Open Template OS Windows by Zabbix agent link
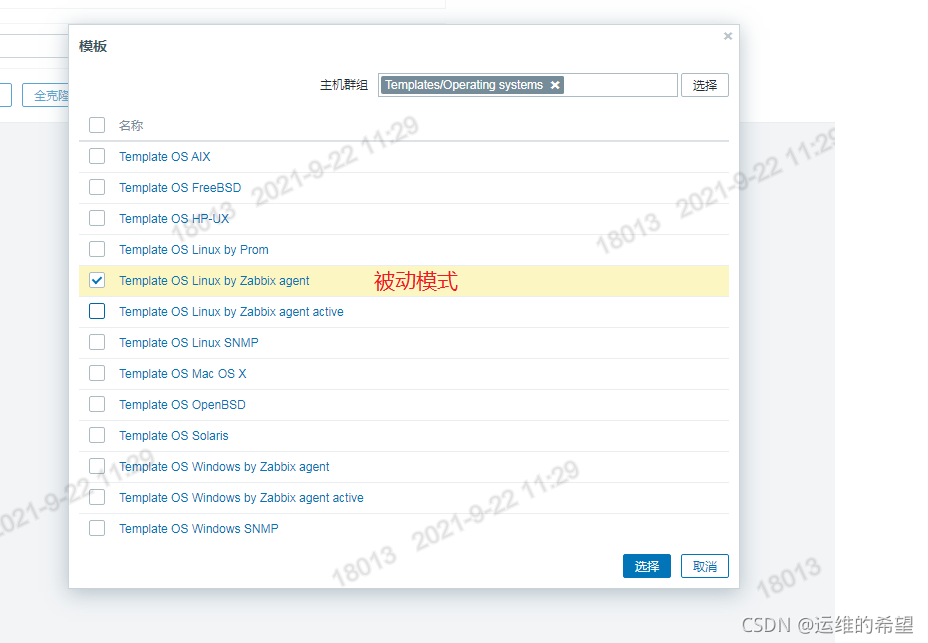The width and height of the screenshot is (928, 643). click(224, 467)
